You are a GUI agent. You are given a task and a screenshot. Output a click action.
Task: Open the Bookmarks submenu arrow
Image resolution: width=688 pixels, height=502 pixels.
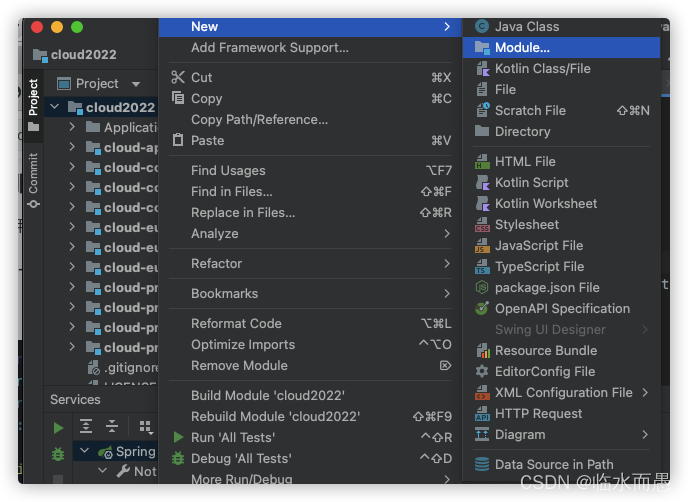[447, 293]
